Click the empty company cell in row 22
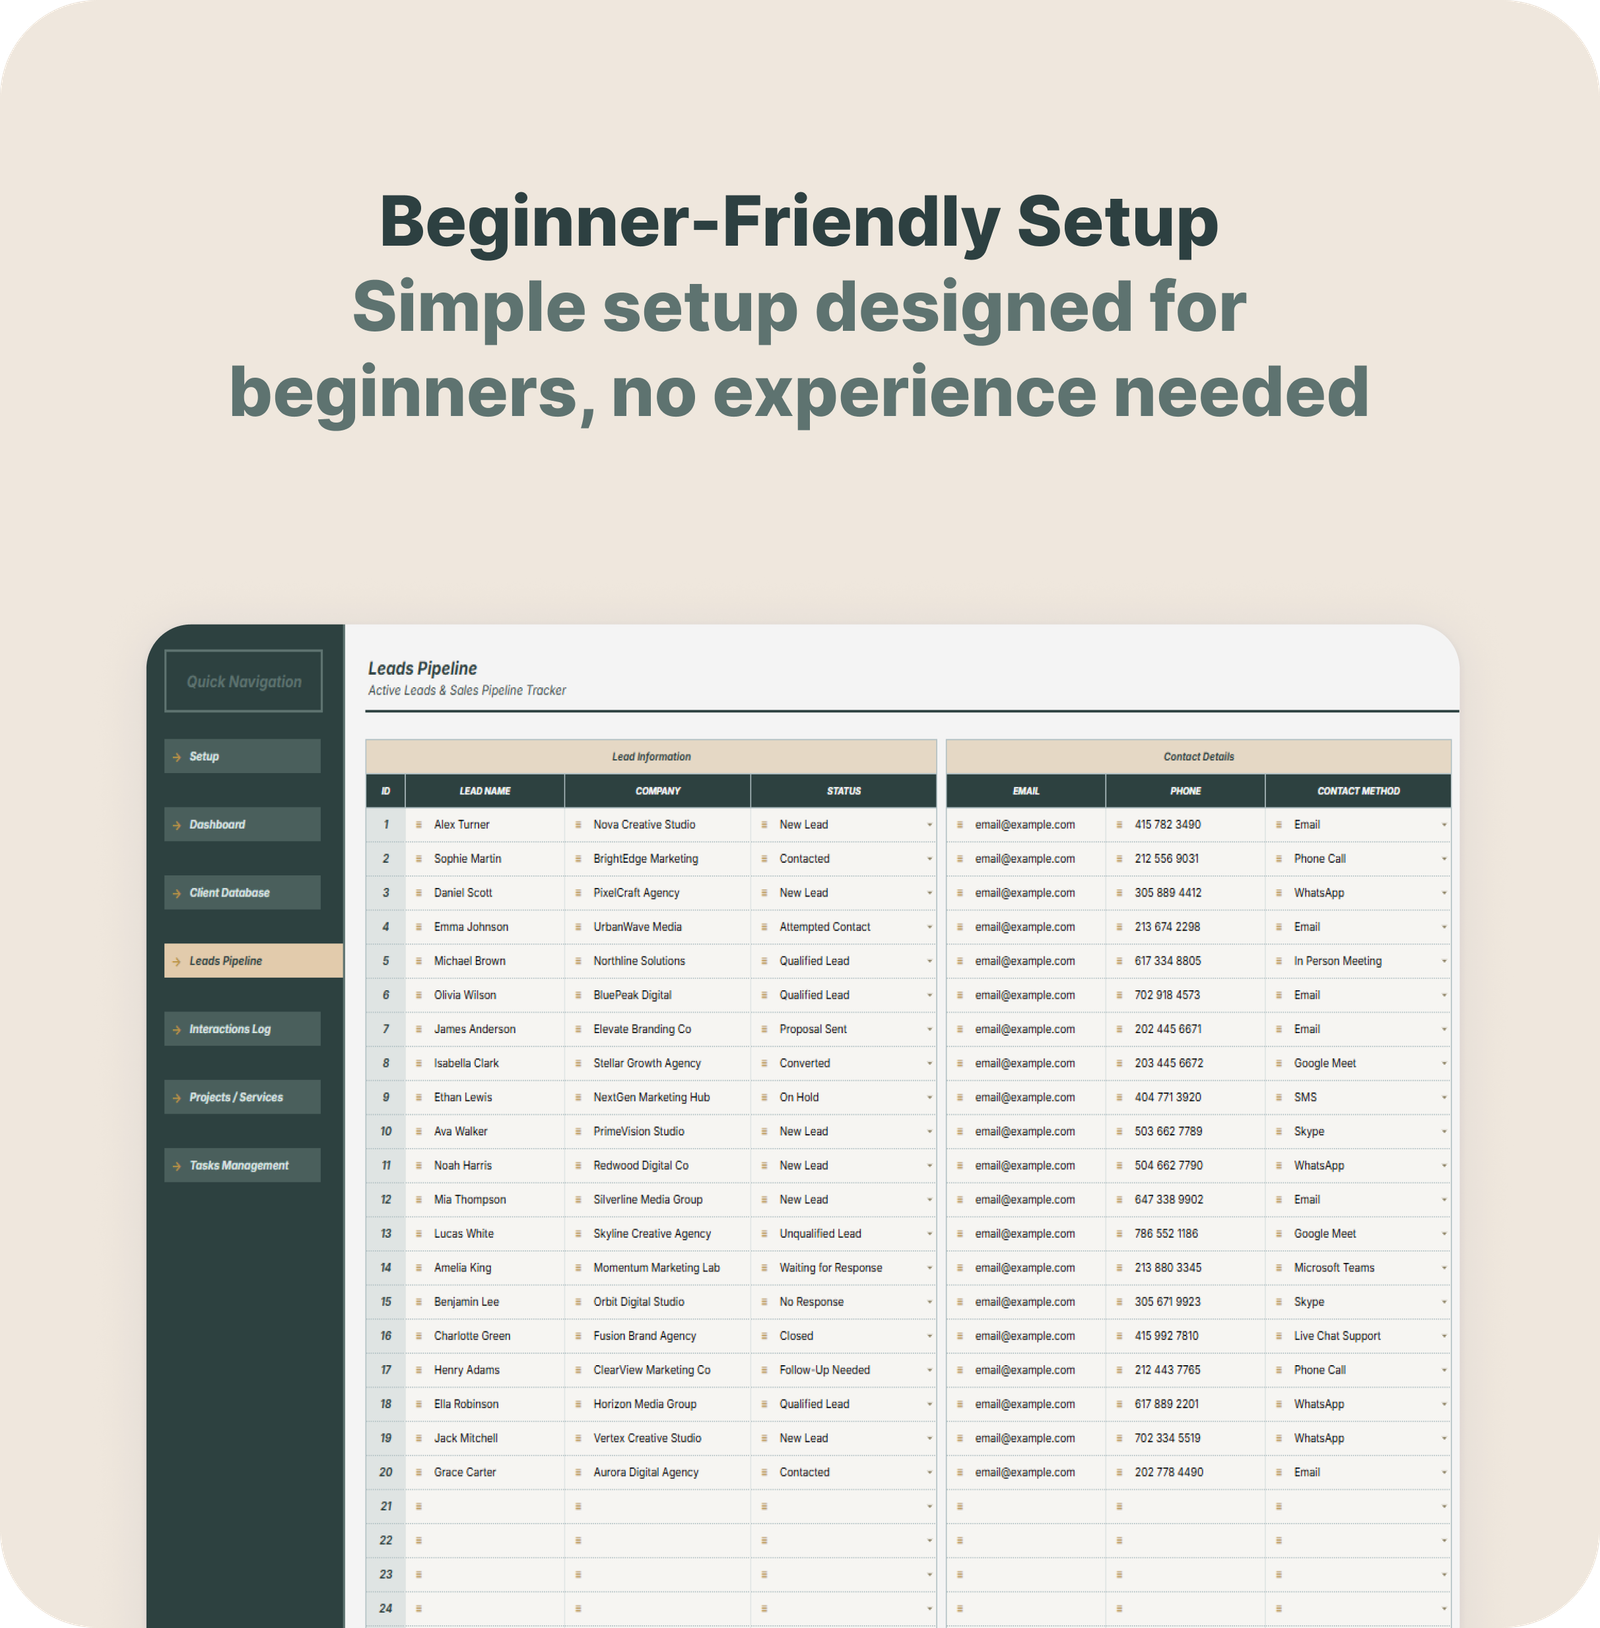Image resolution: width=1600 pixels, height=1628 pixels. click(x=658, y=1540)
